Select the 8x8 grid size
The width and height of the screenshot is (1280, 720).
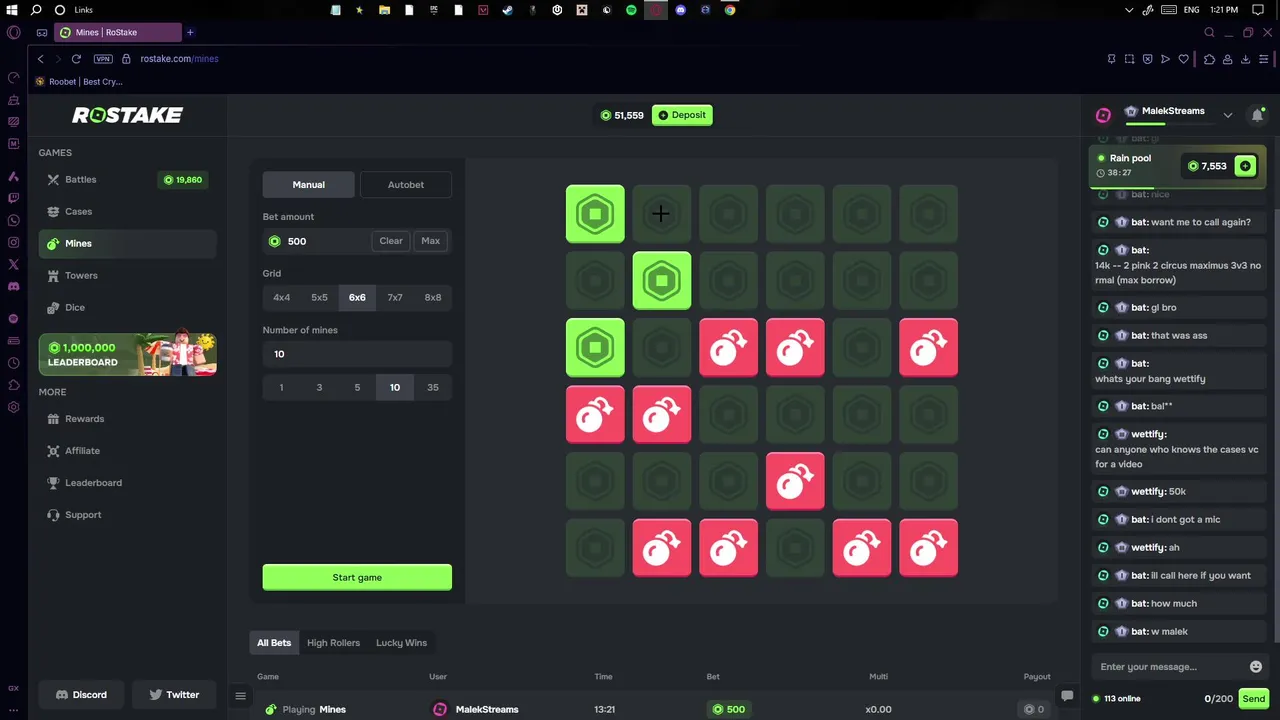point(433,298)
